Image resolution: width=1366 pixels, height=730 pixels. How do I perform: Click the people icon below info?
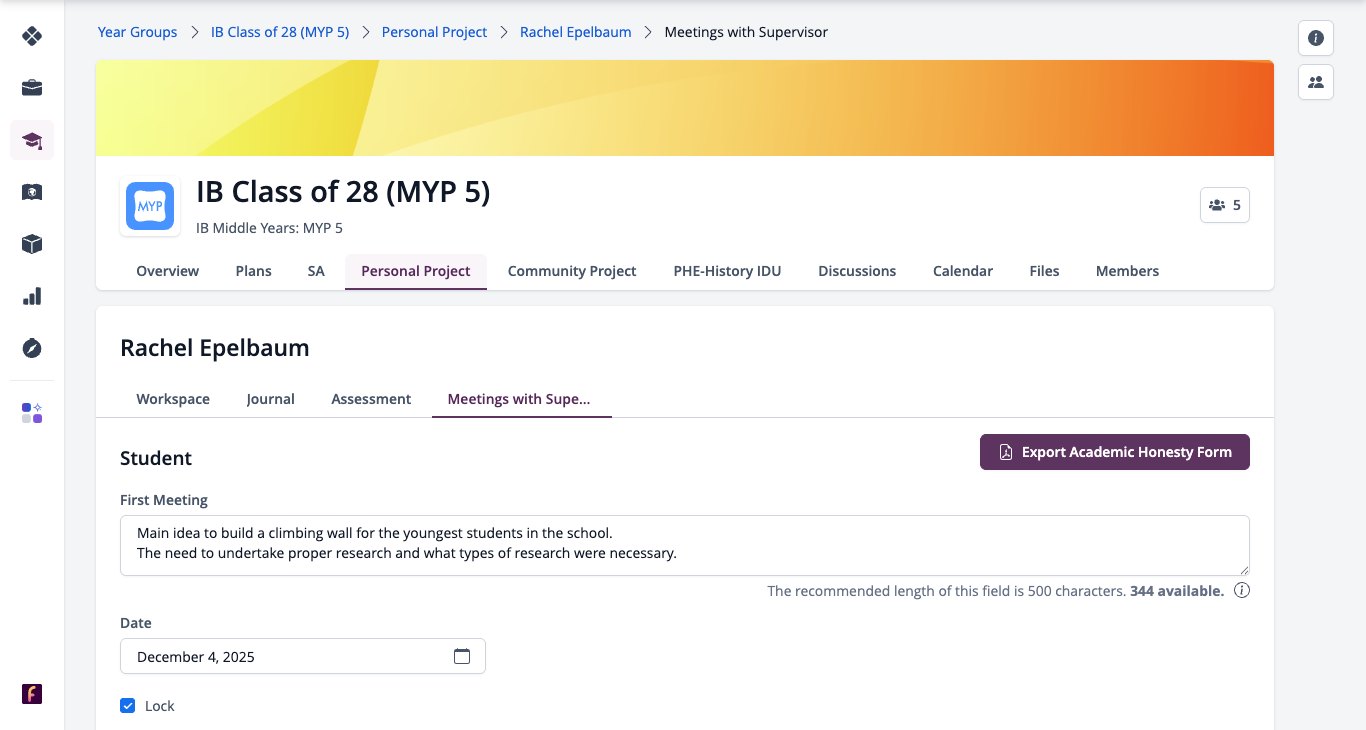click(1316, 82)
